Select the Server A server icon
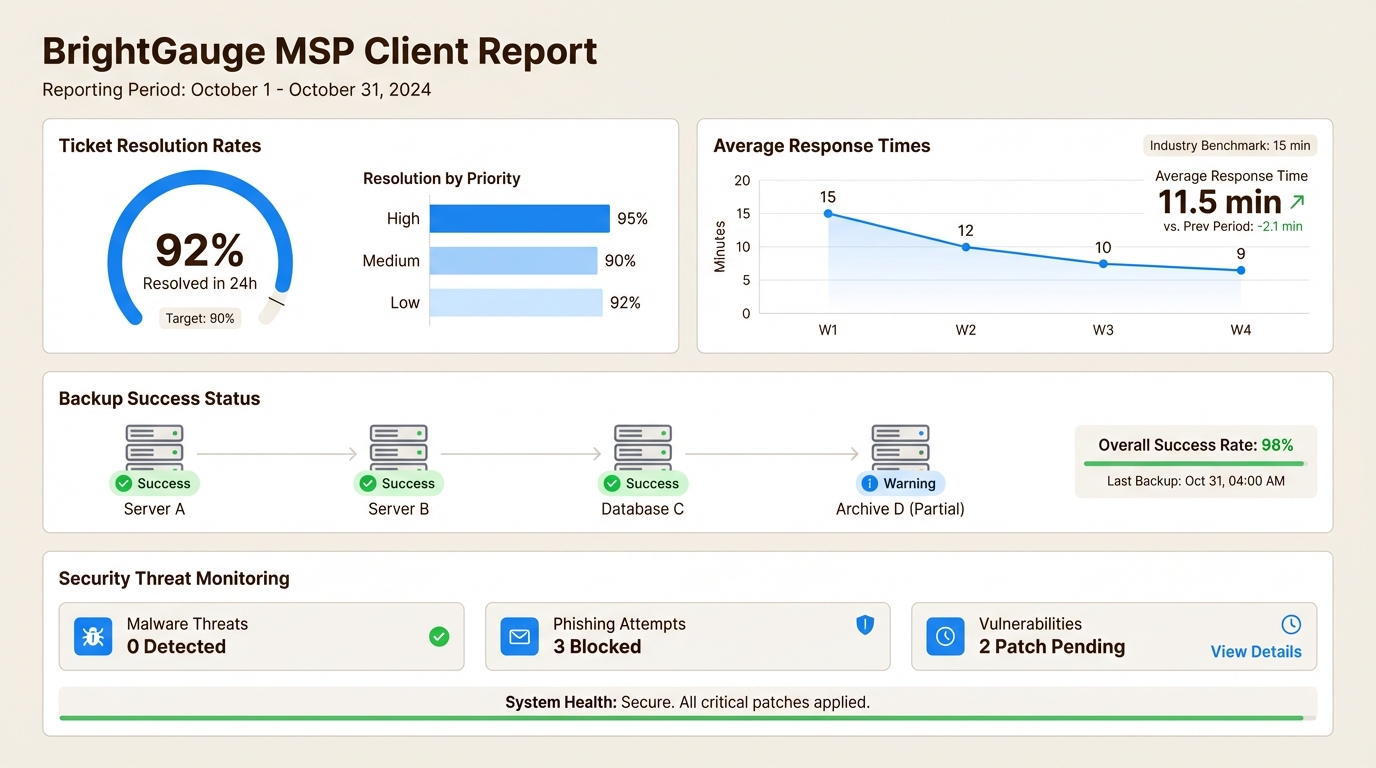1376x768 pixels. click(x=153, y=445)
